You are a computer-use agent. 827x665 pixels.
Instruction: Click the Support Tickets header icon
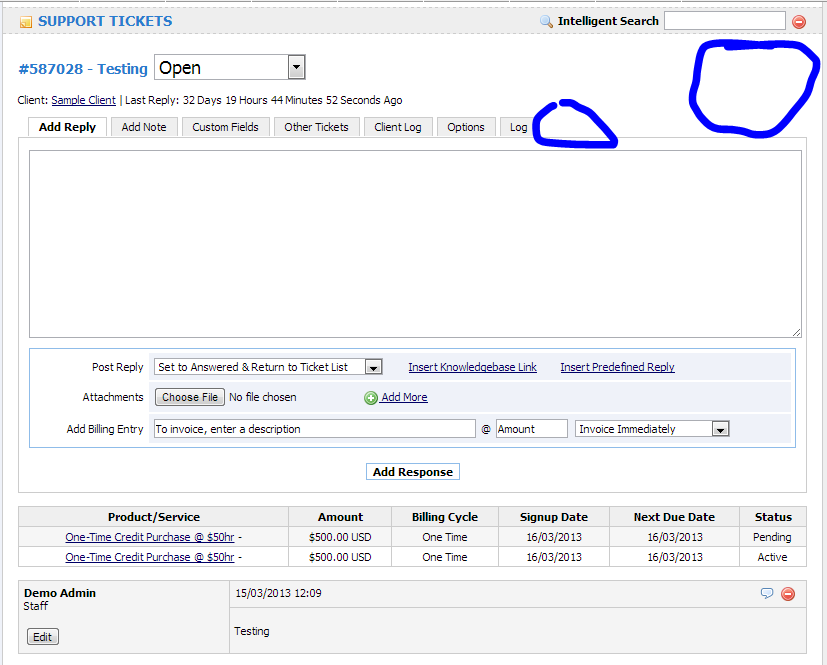click(26, 22)
